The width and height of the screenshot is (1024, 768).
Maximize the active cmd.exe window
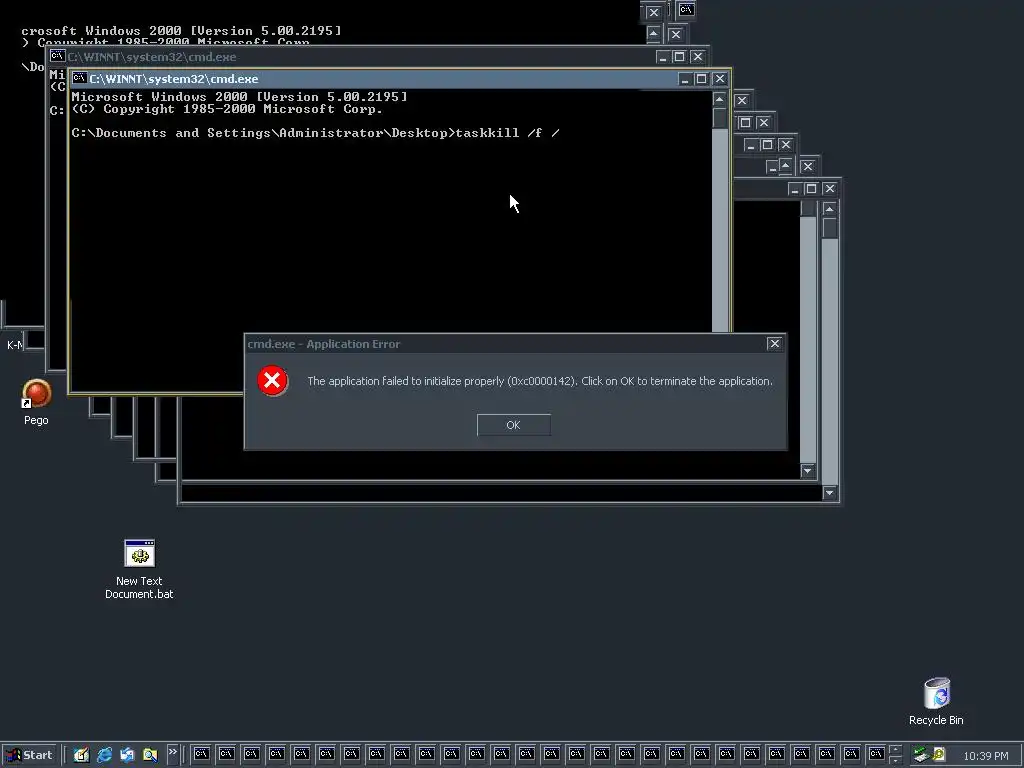click(701, 79)
